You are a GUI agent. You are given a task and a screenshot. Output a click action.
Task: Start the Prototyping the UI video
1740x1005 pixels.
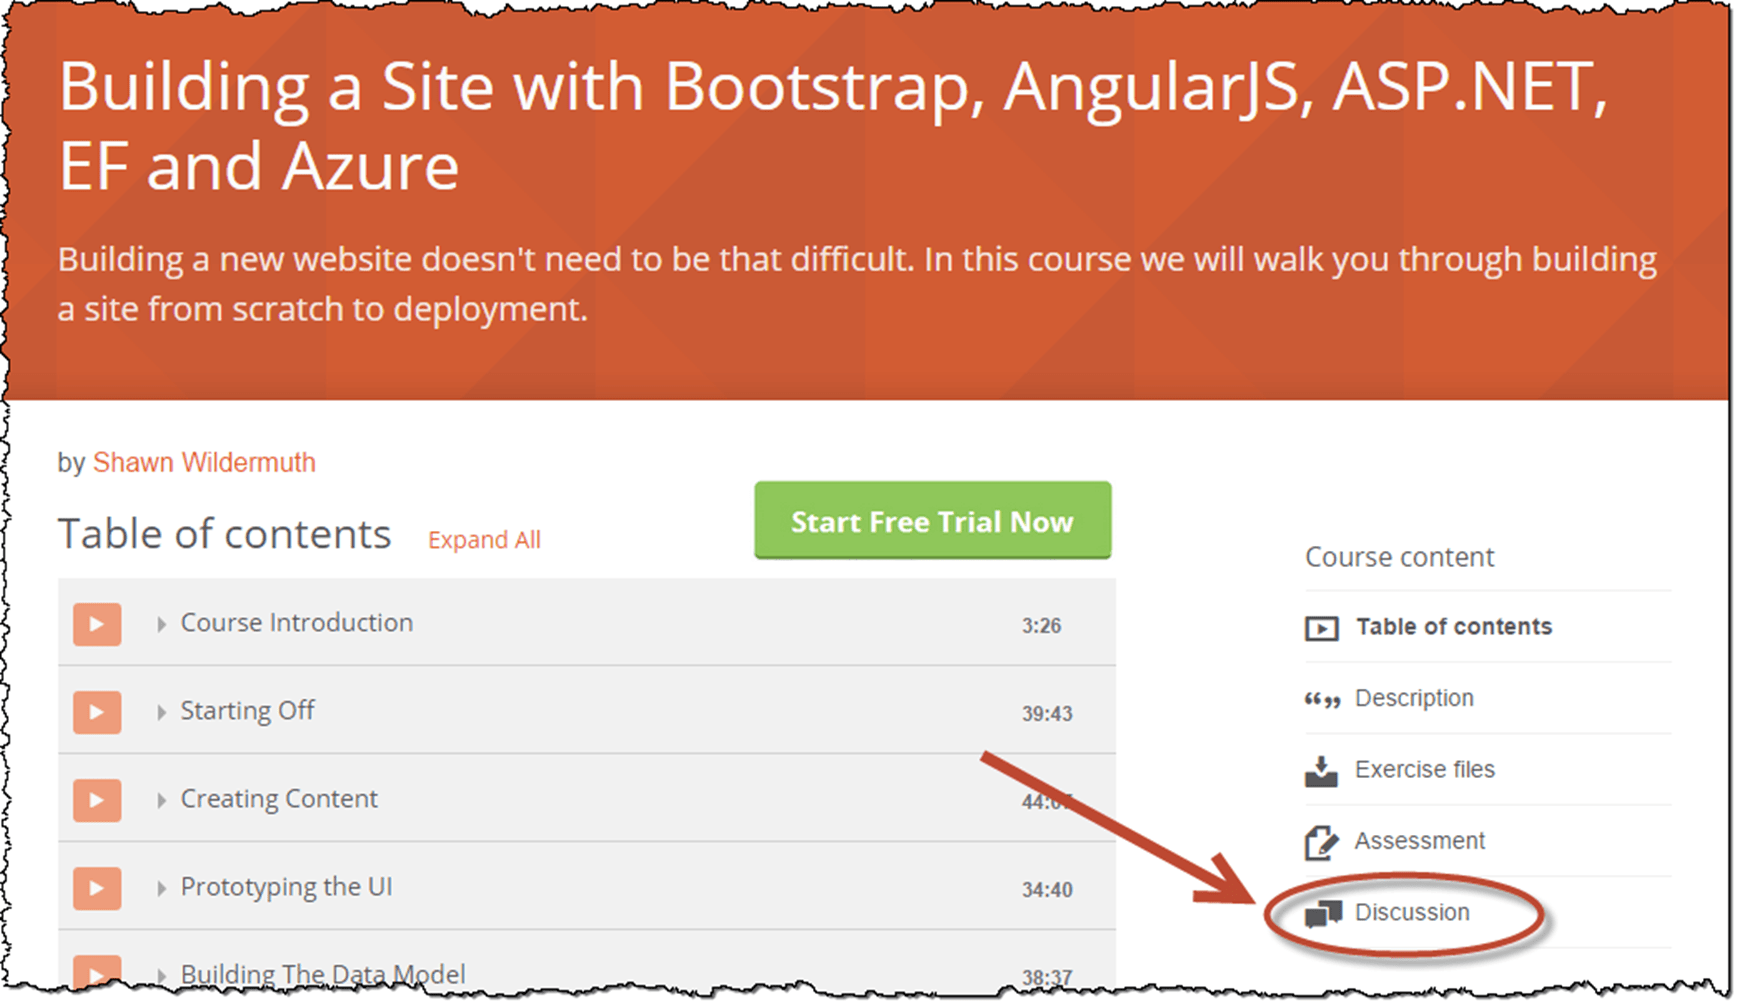point(97,888)
